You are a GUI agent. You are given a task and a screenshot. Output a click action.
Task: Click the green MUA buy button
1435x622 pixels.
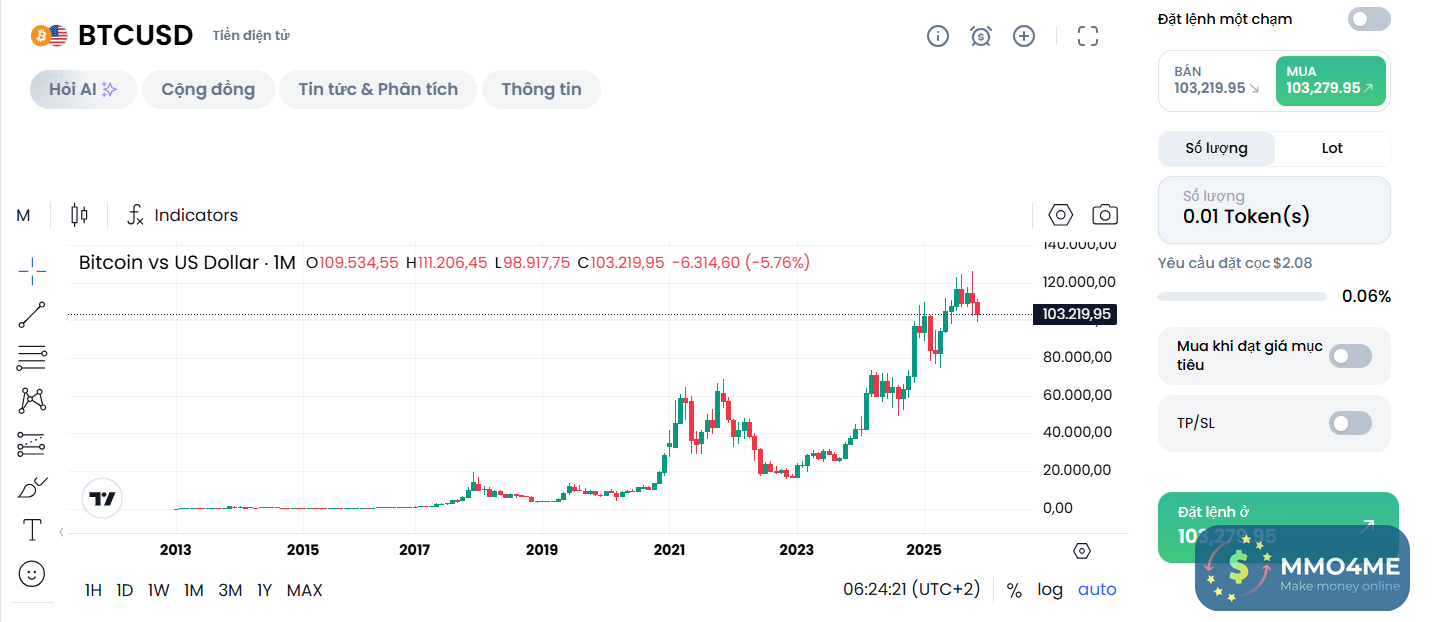[x=1330, y=80]
